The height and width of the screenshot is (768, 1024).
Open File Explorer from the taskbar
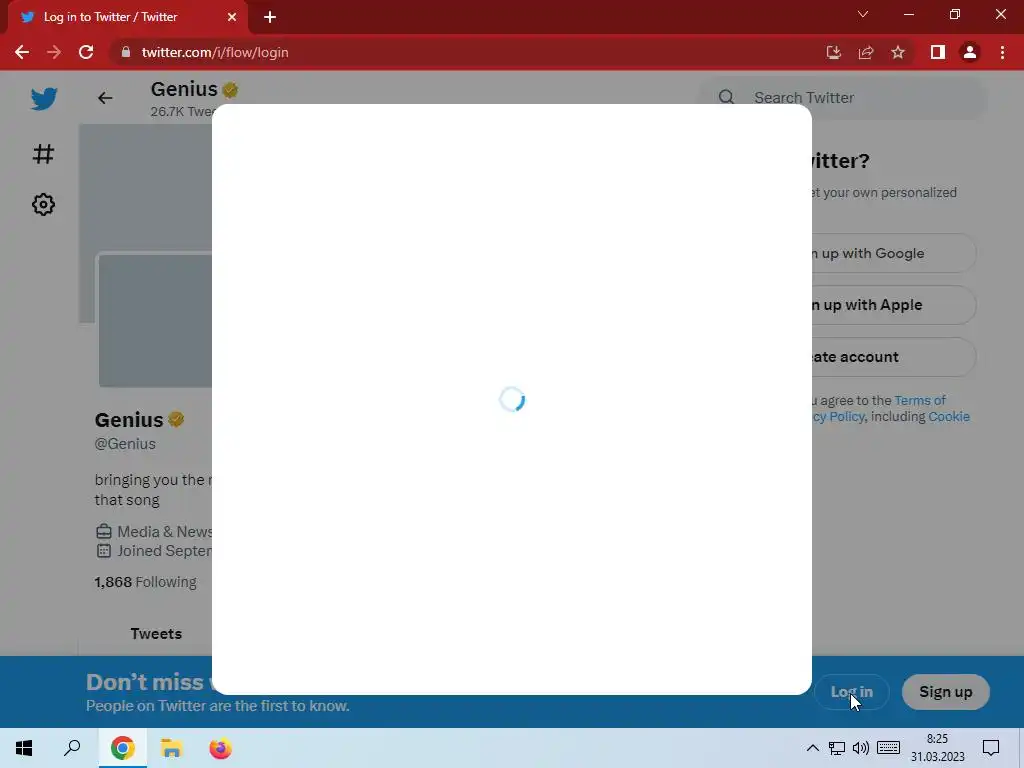(171, 748)
